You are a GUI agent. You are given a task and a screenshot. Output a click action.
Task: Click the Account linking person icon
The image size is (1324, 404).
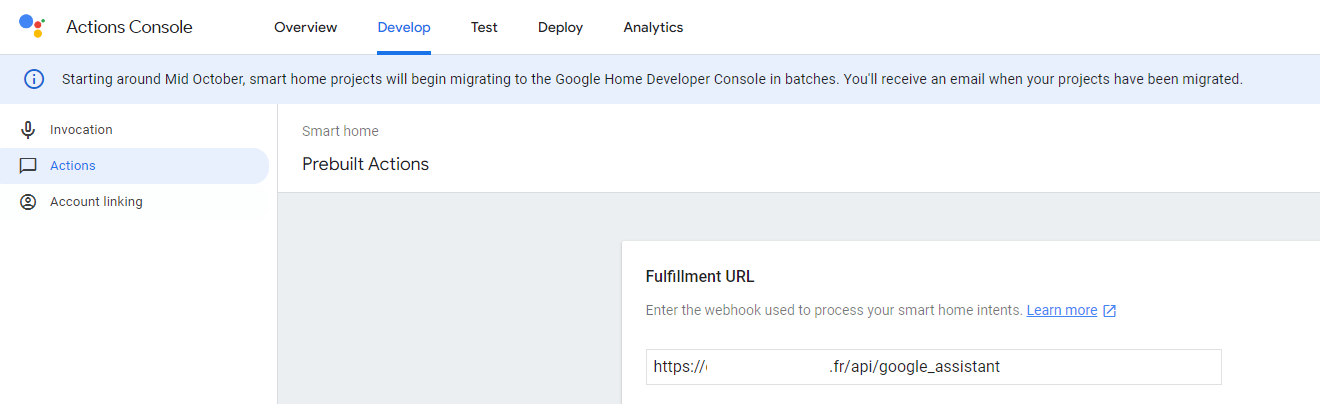click(x=28, y=202)
